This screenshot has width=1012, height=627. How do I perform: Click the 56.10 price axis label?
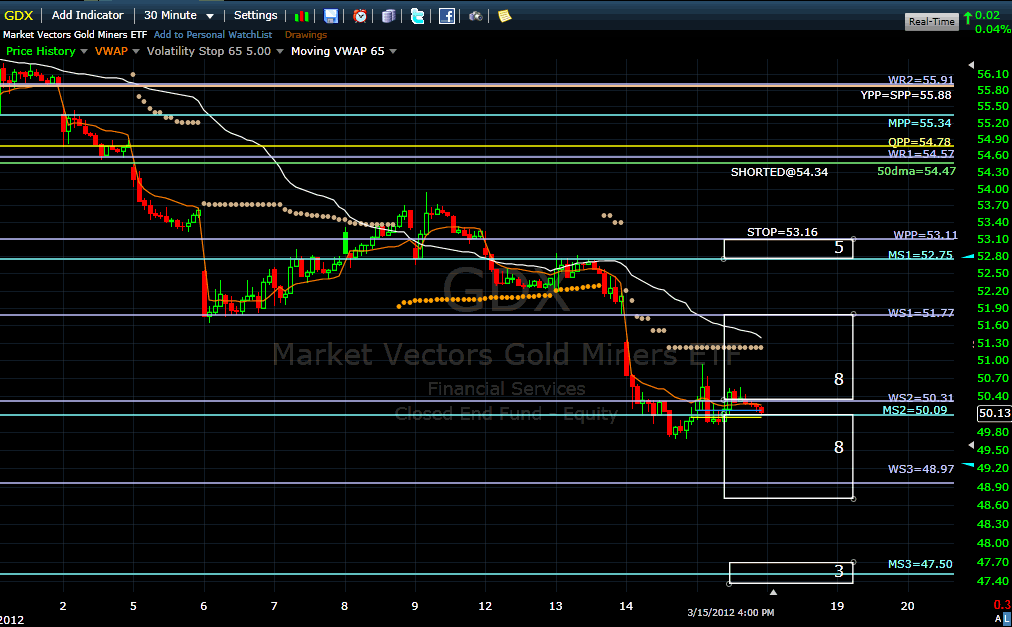click(x=993, y=74)
